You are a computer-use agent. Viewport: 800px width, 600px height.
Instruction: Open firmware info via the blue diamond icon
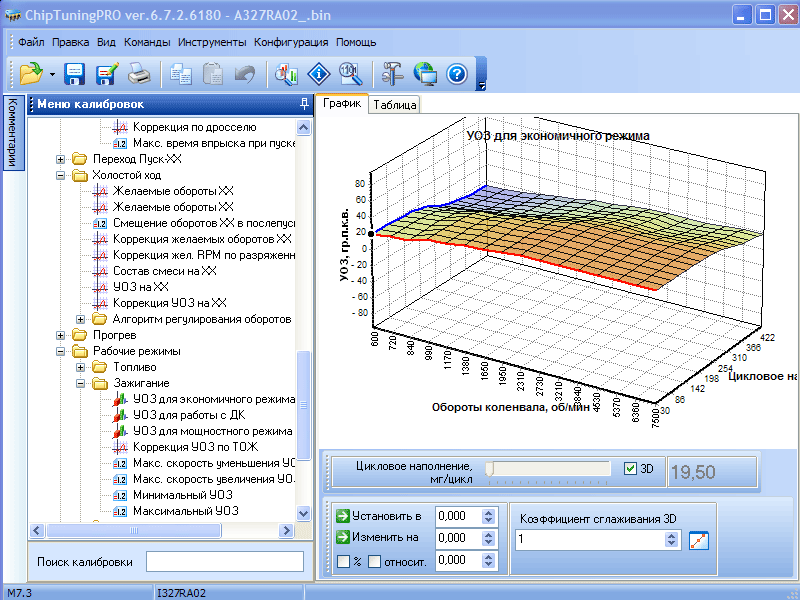319,74
